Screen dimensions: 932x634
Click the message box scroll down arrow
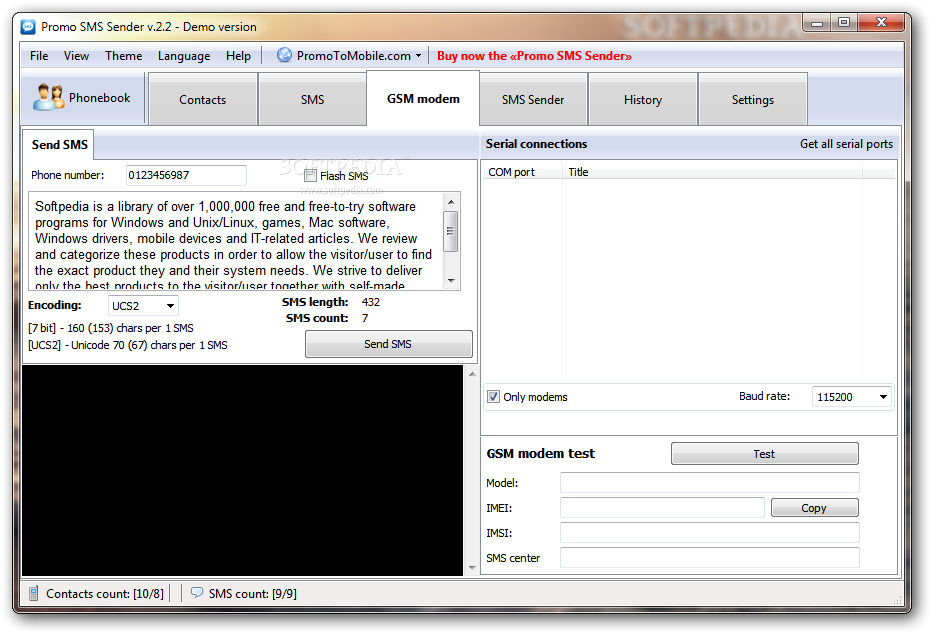[x=451, y=280]
